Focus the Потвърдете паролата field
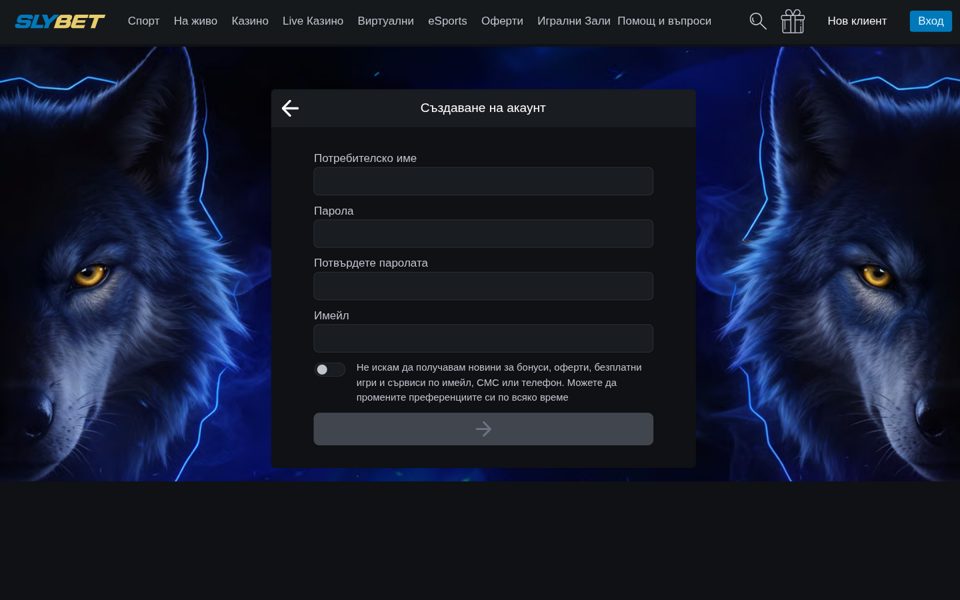 click(483, 286)
